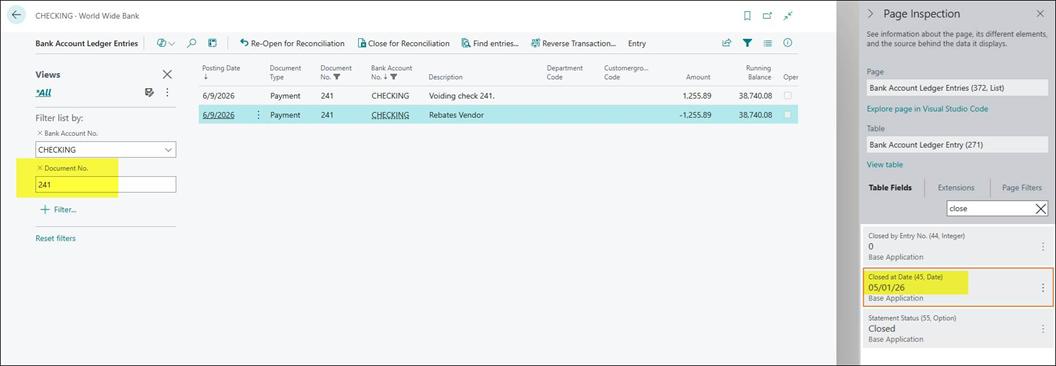Click the save view icon beside All

(x=150, y=92)
